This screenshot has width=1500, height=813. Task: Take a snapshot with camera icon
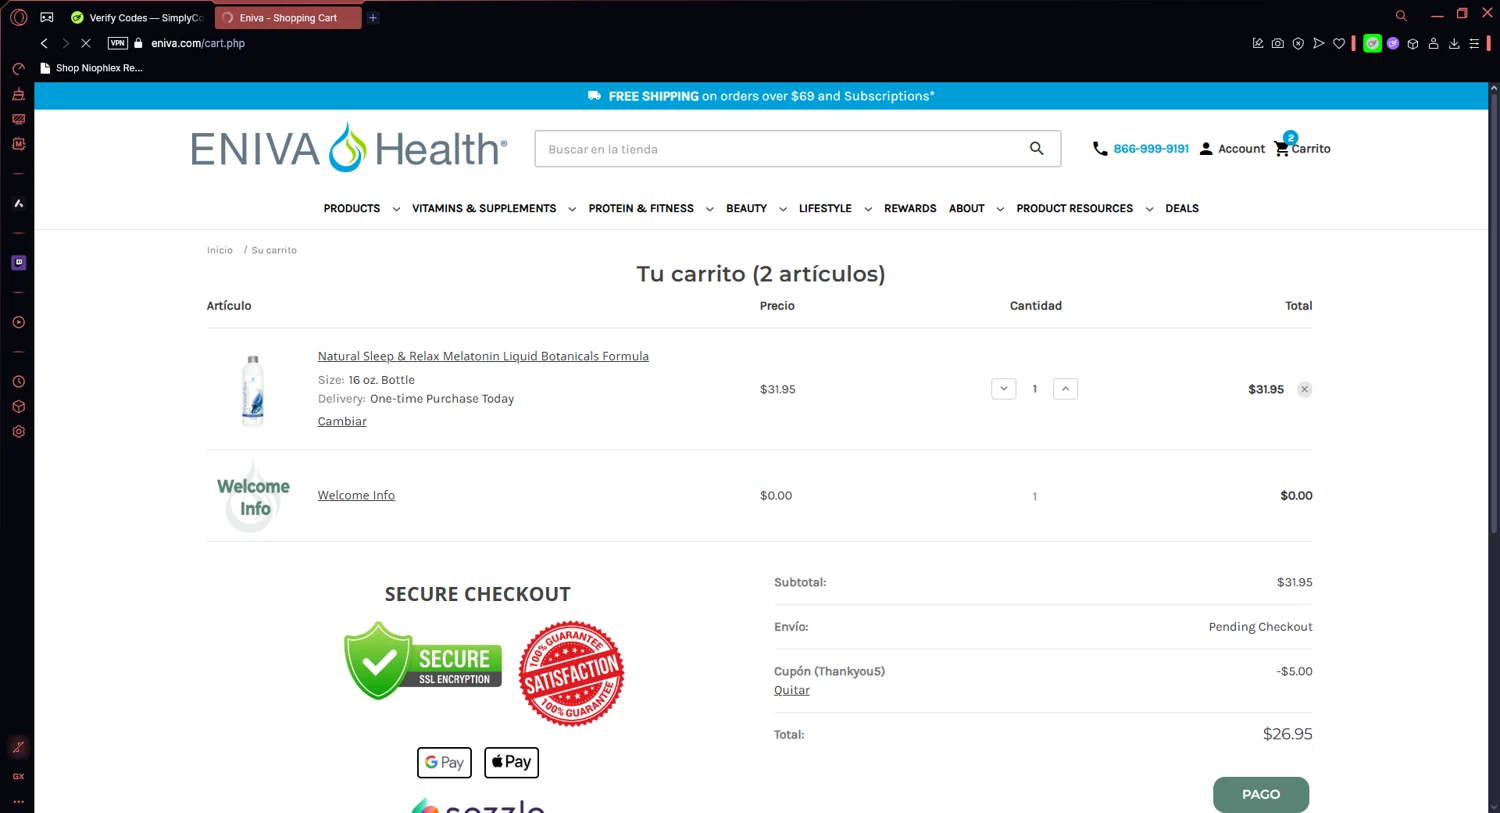1278,43
